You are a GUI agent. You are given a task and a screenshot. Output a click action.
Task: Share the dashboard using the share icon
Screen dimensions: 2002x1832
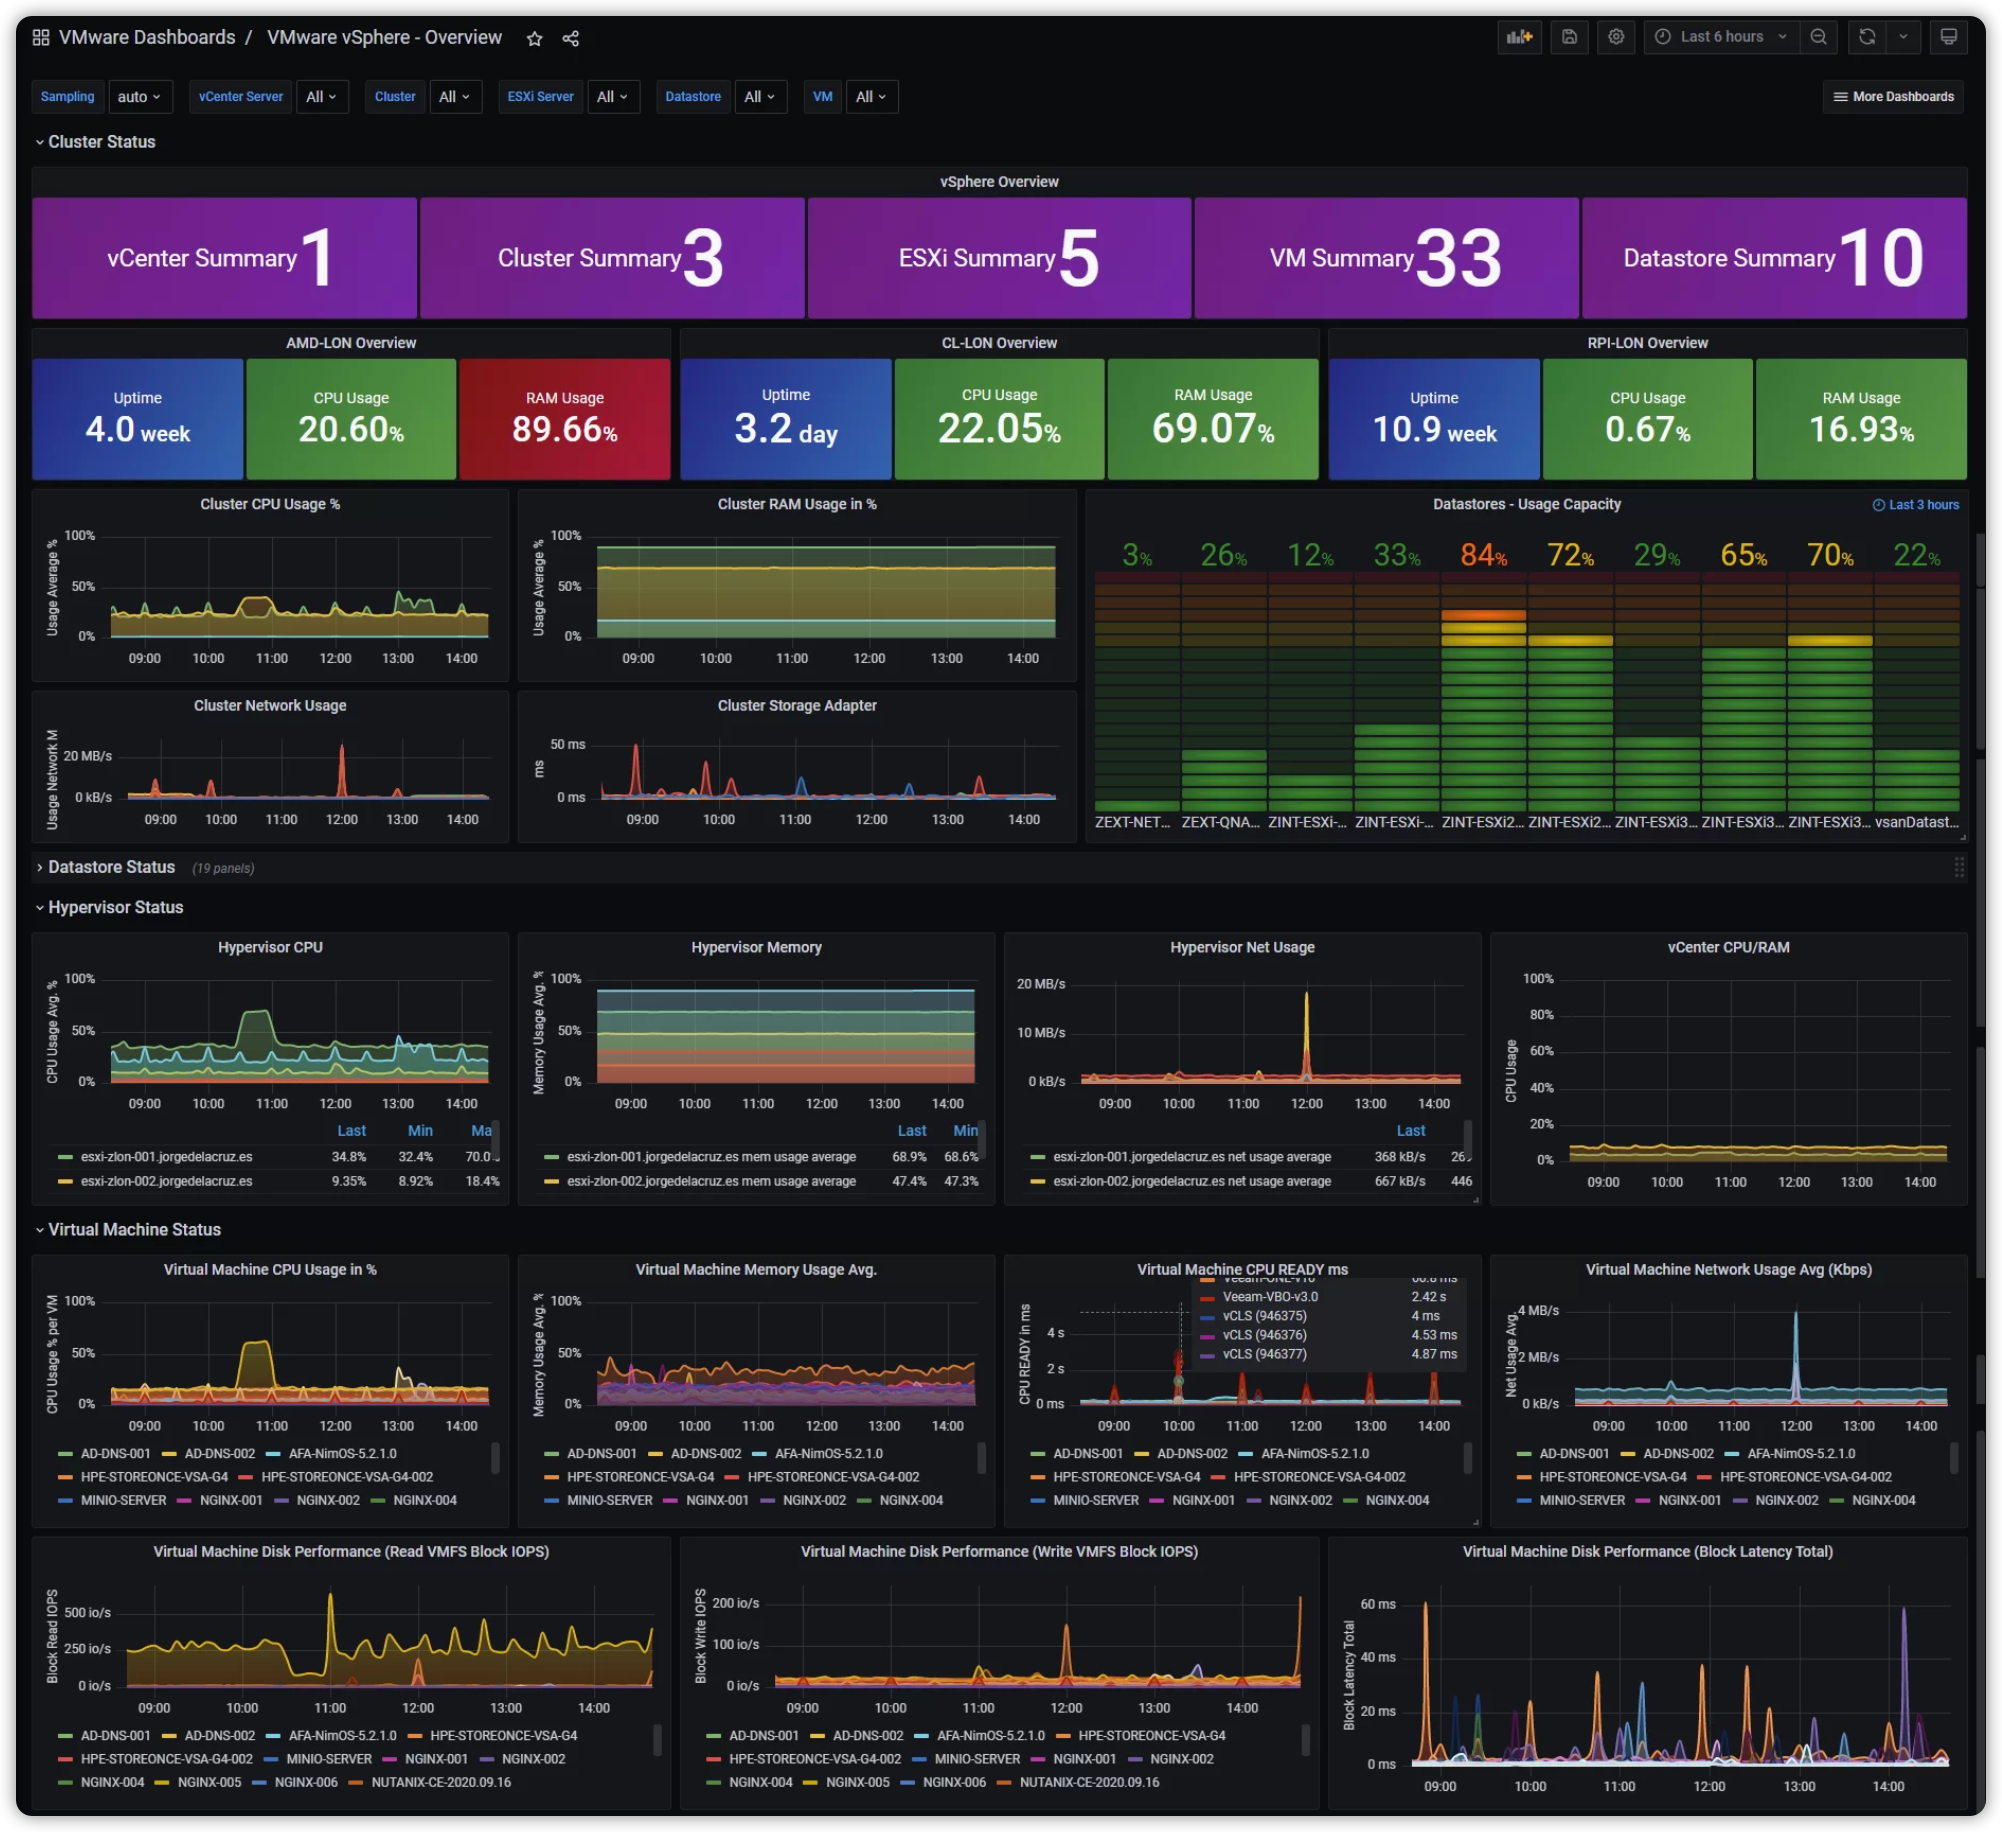pyautogui.click(x=571, y=38)
